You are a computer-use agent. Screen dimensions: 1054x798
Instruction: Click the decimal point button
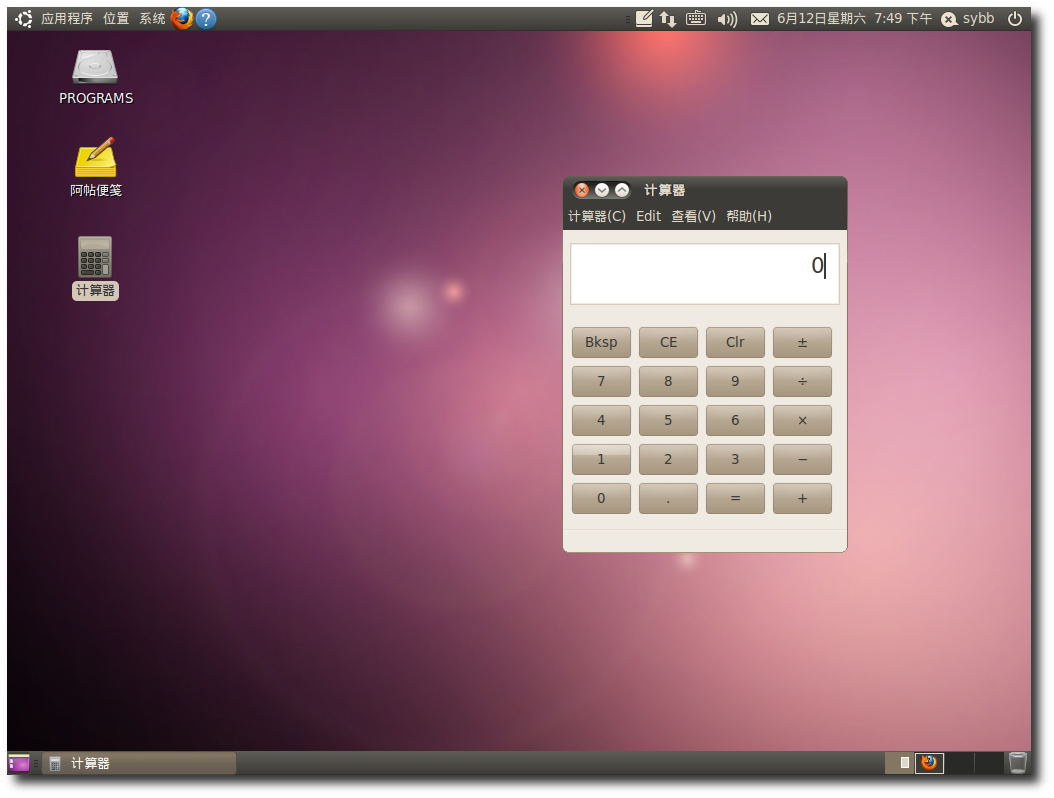pyautogui.click(x=668, y=498)
